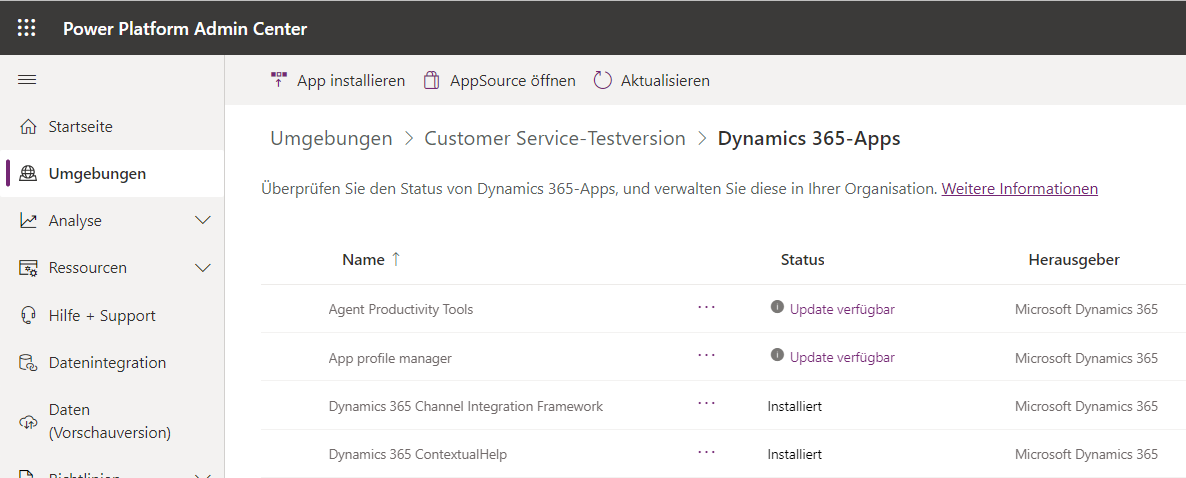Click the Daten (Vorschauversion) cloud icon
1186x478 pixels.
click(28, 422)
